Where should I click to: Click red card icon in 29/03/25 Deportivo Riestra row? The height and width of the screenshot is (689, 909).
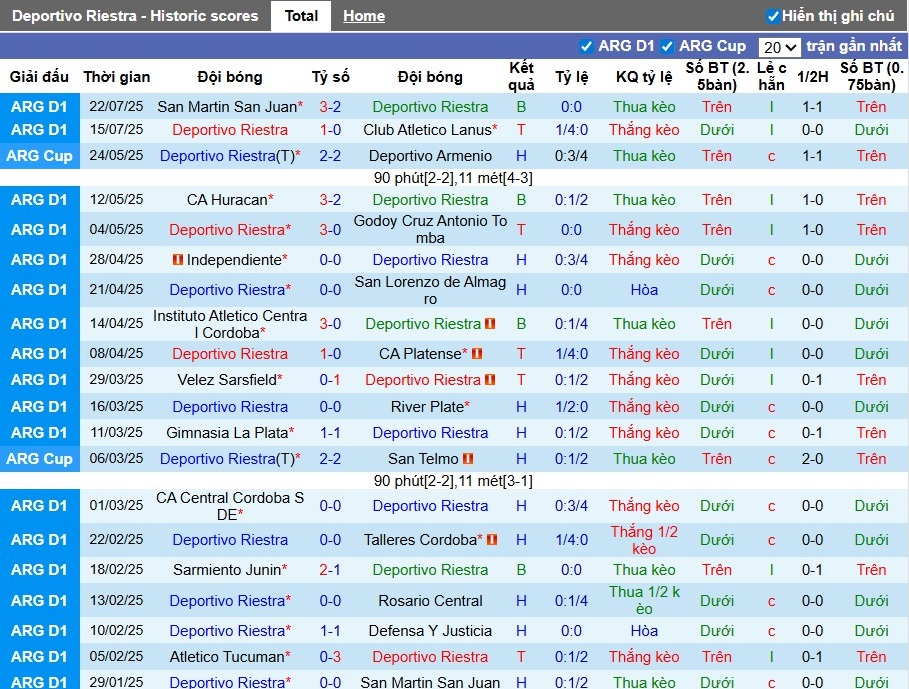(x=490, y=380)
